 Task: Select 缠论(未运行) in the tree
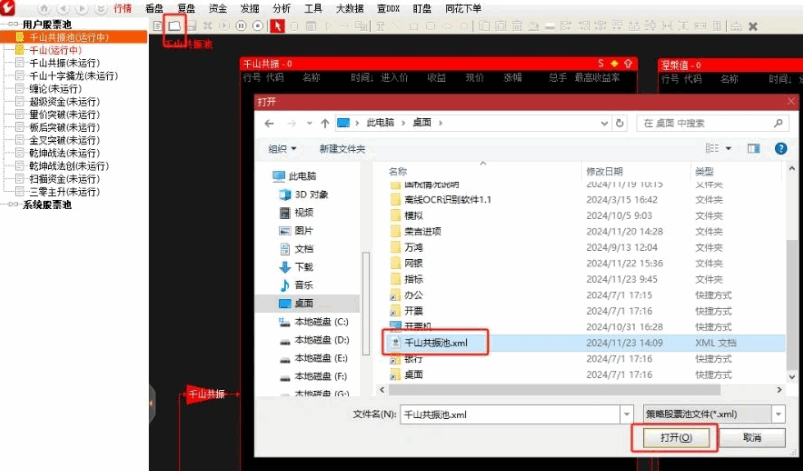55,89
